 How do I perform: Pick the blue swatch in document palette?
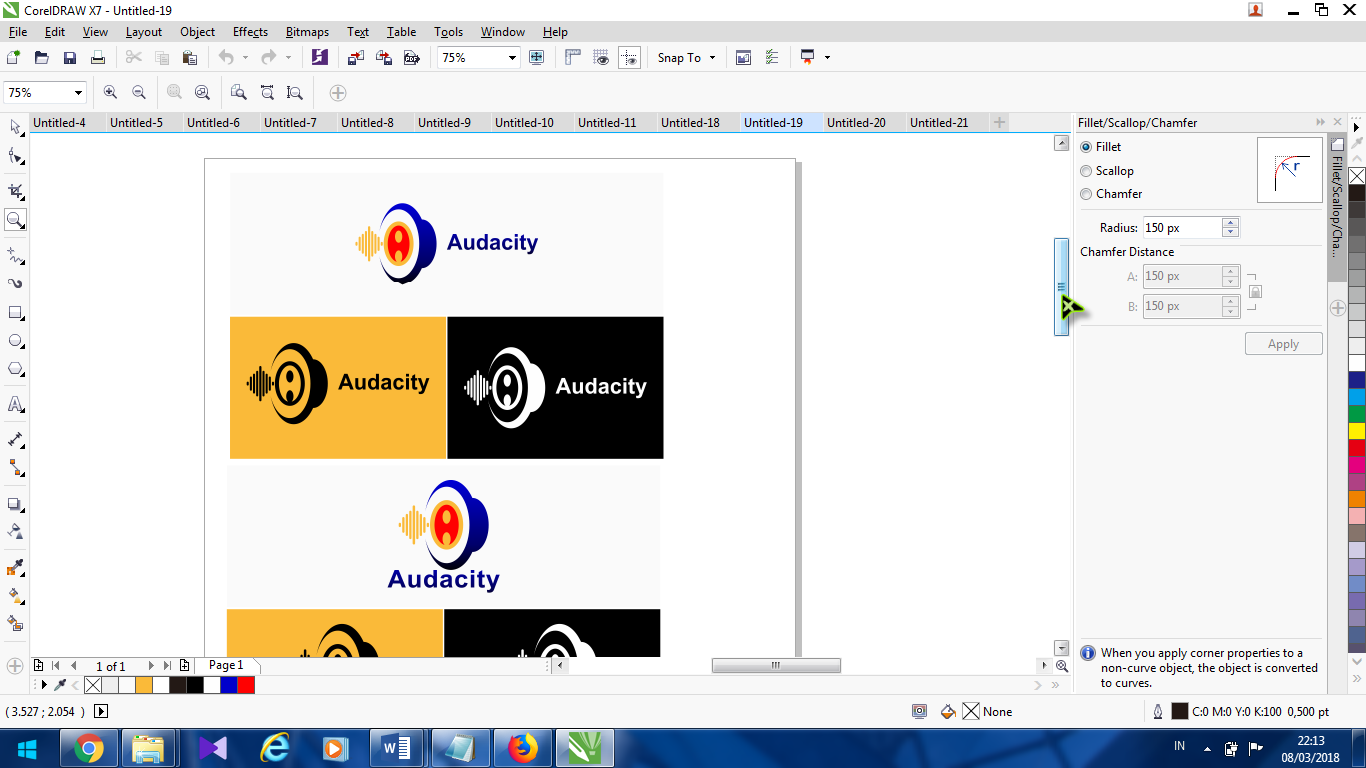click(x=229, y=685)
